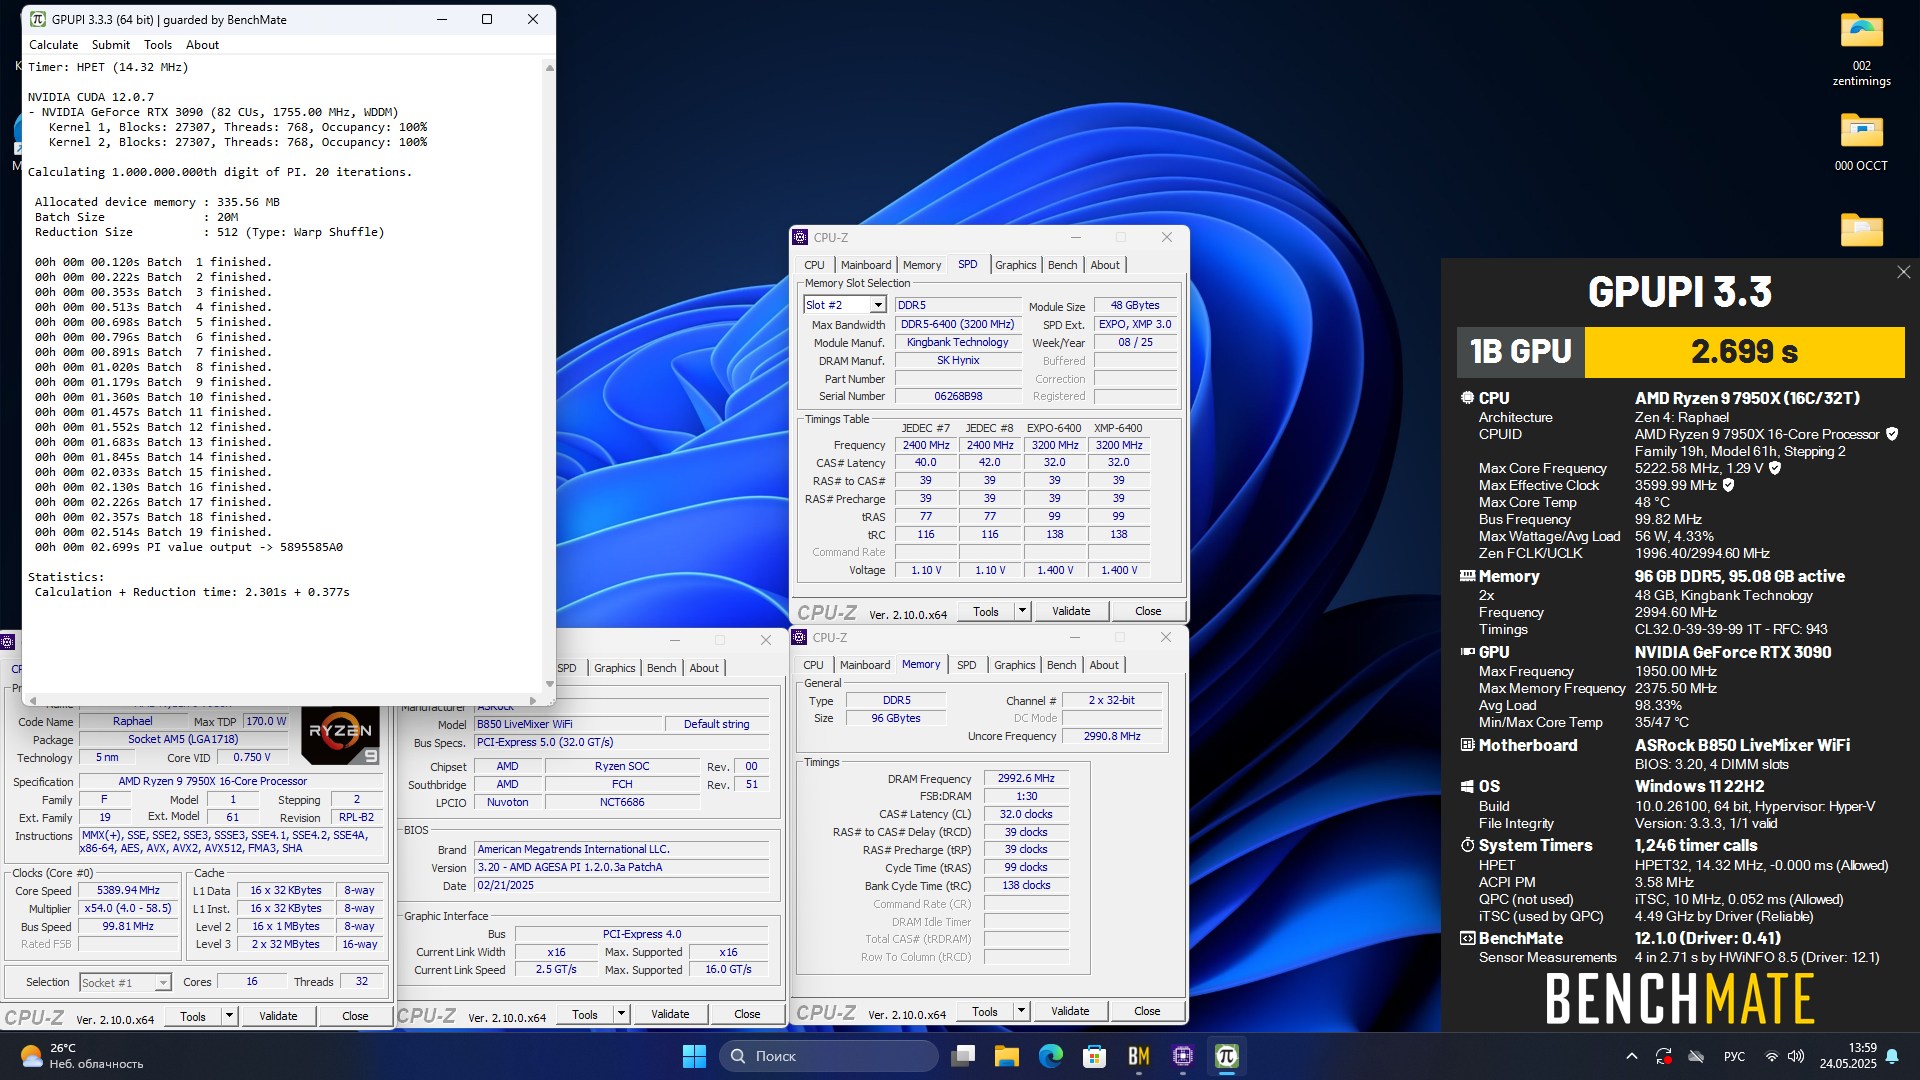Viewport: 1920px width, 1080px height.
Task: Select the SPD tab in the CPU-Z Memory window
Action: pos(966,665)
